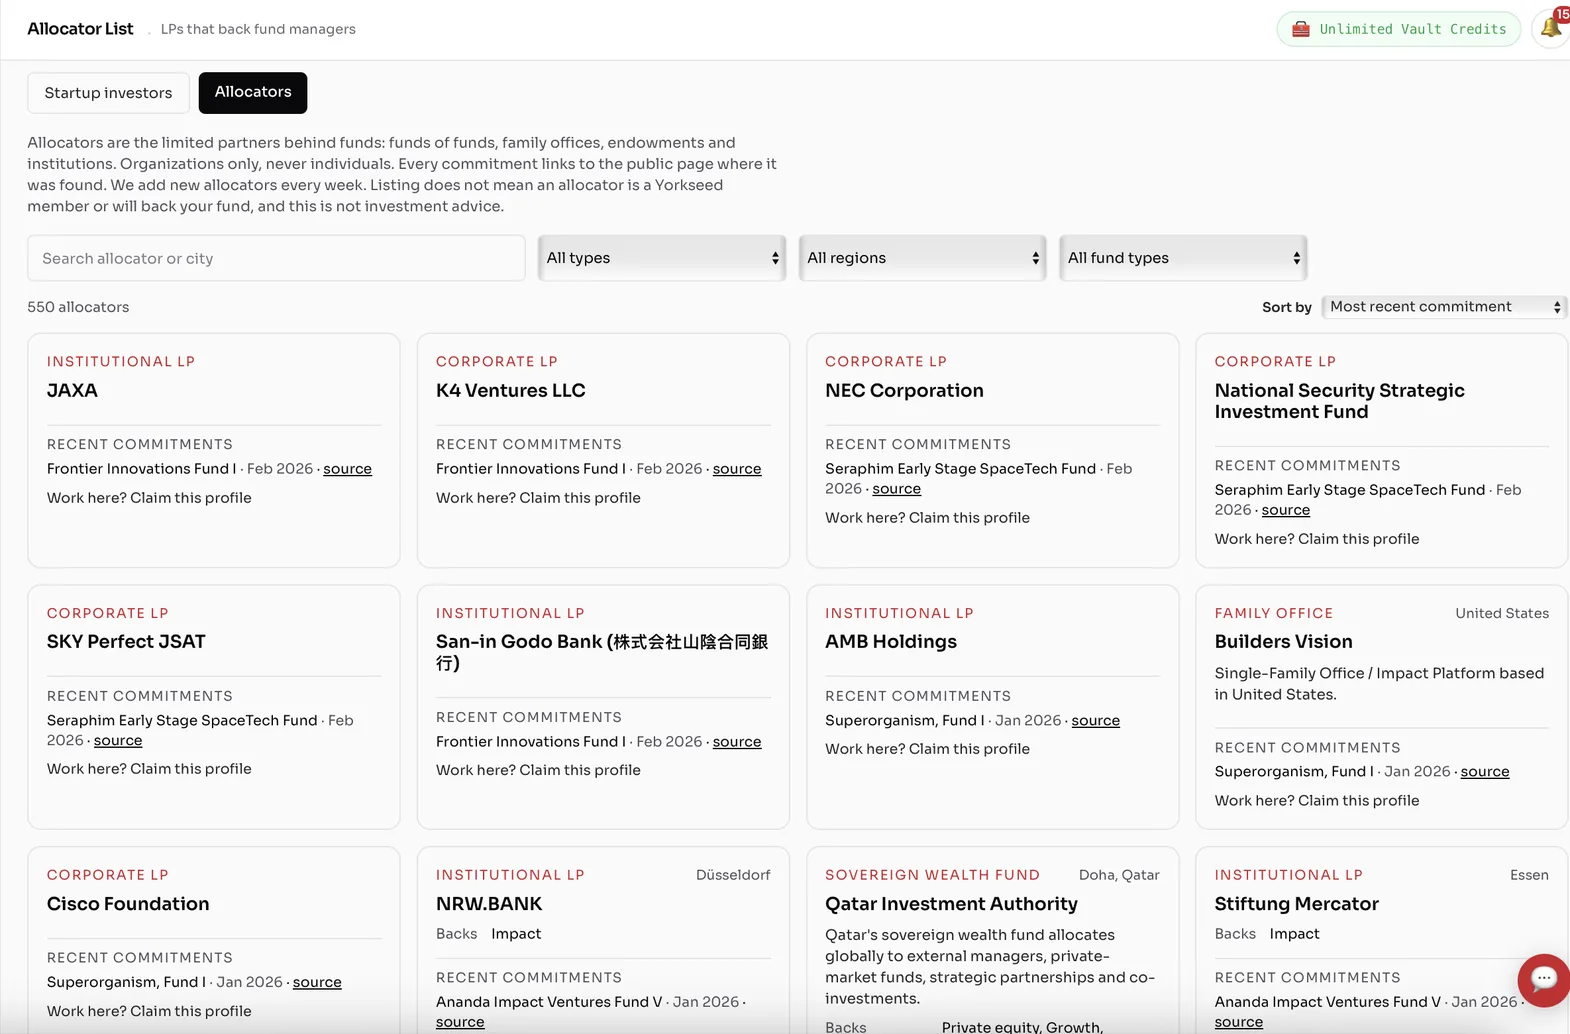Click the Allocator List page title
Screen dimensions: 1570x1034
(x=80, y=29)
